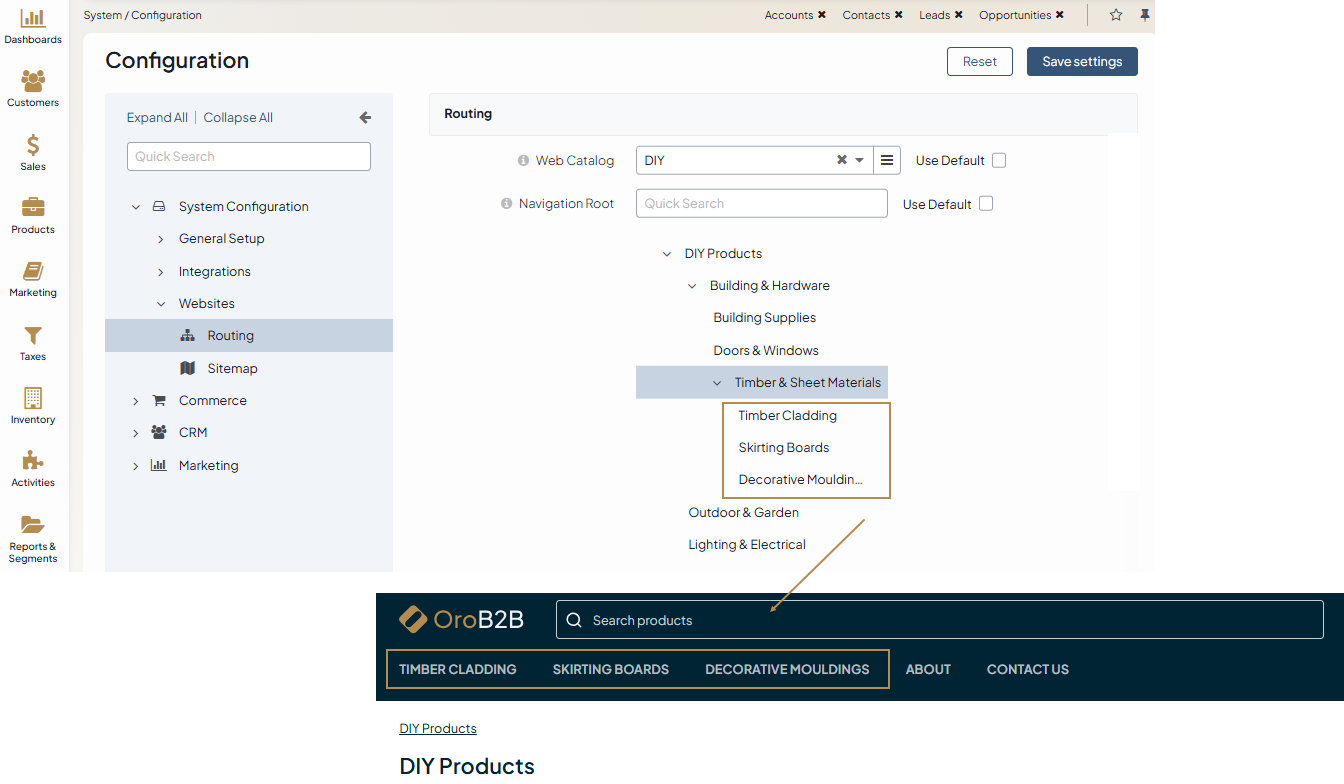This screenshot has height=784, width=1344.
Task: Open the About storefront menu item
Action: point(928,670)
